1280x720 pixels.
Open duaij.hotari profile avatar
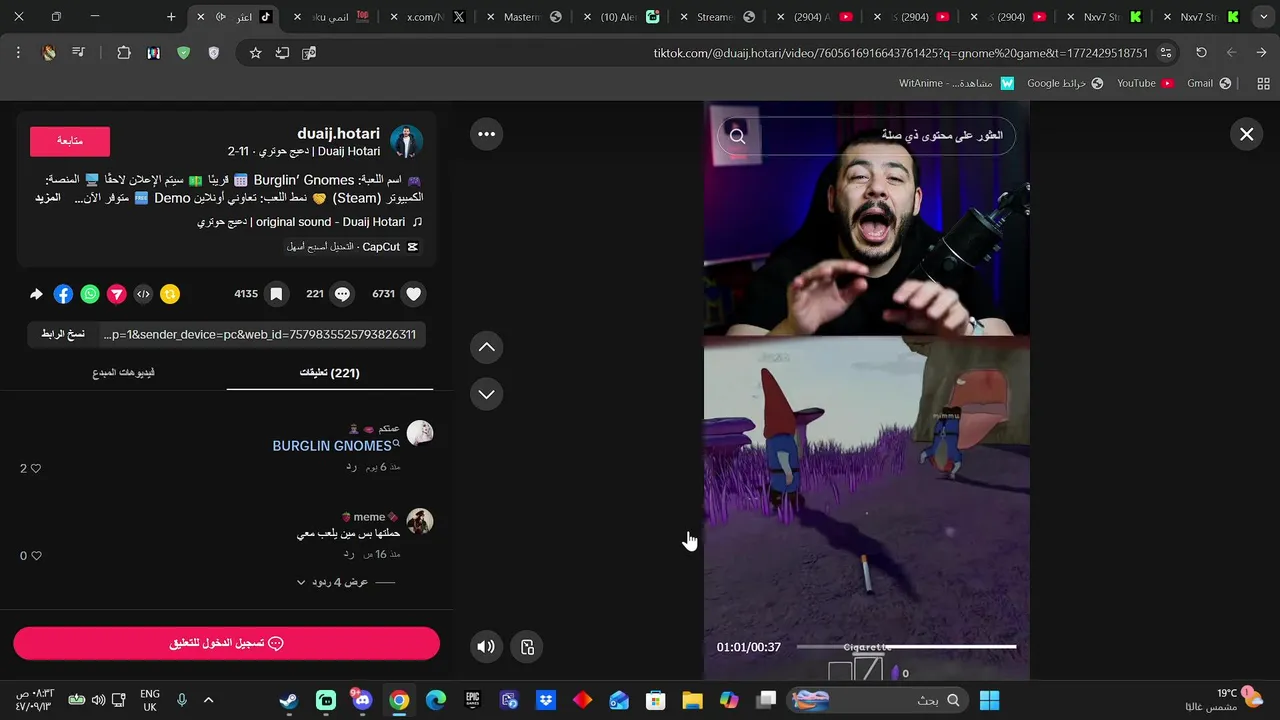[x=406, y=142]
